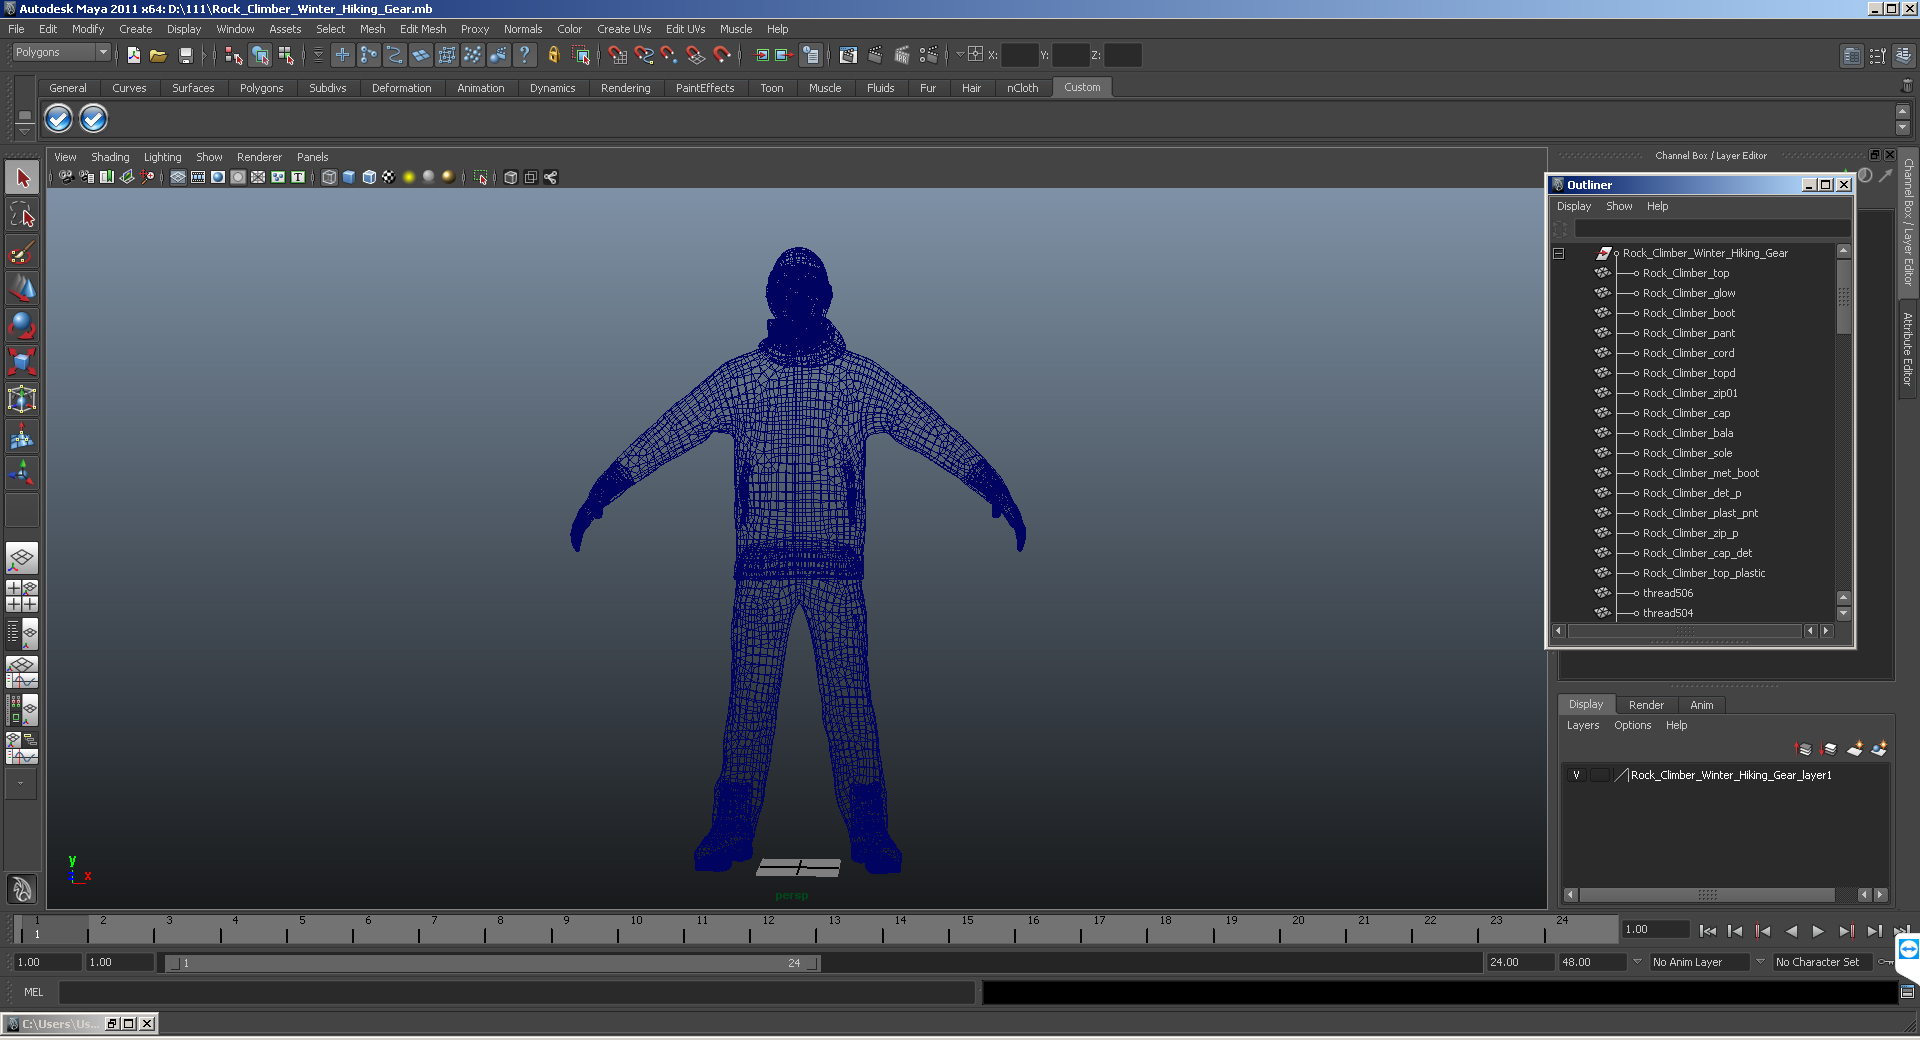Toggle Select by hierarchy mode icon
Image resolution: width=1920 pixels, height=1040 pixels.
[233, 55]
